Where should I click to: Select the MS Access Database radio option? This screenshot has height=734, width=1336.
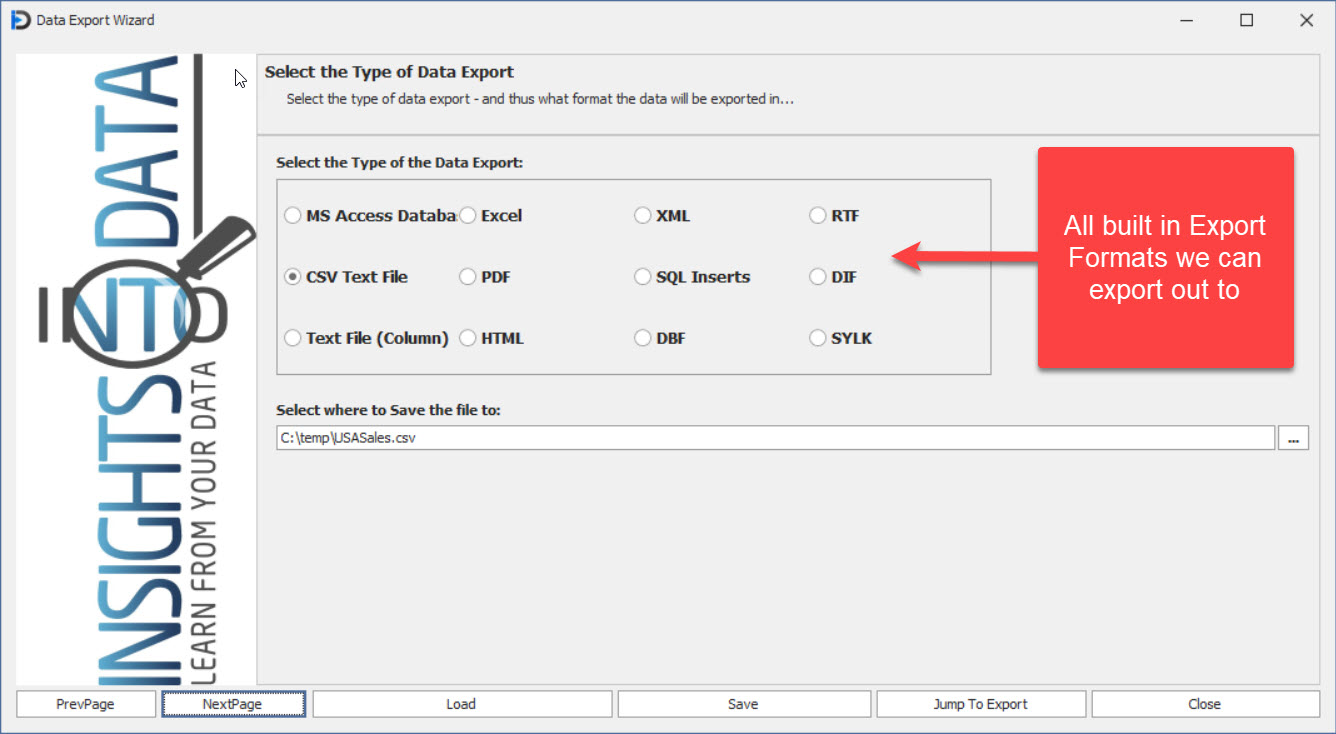pos(293,216)
